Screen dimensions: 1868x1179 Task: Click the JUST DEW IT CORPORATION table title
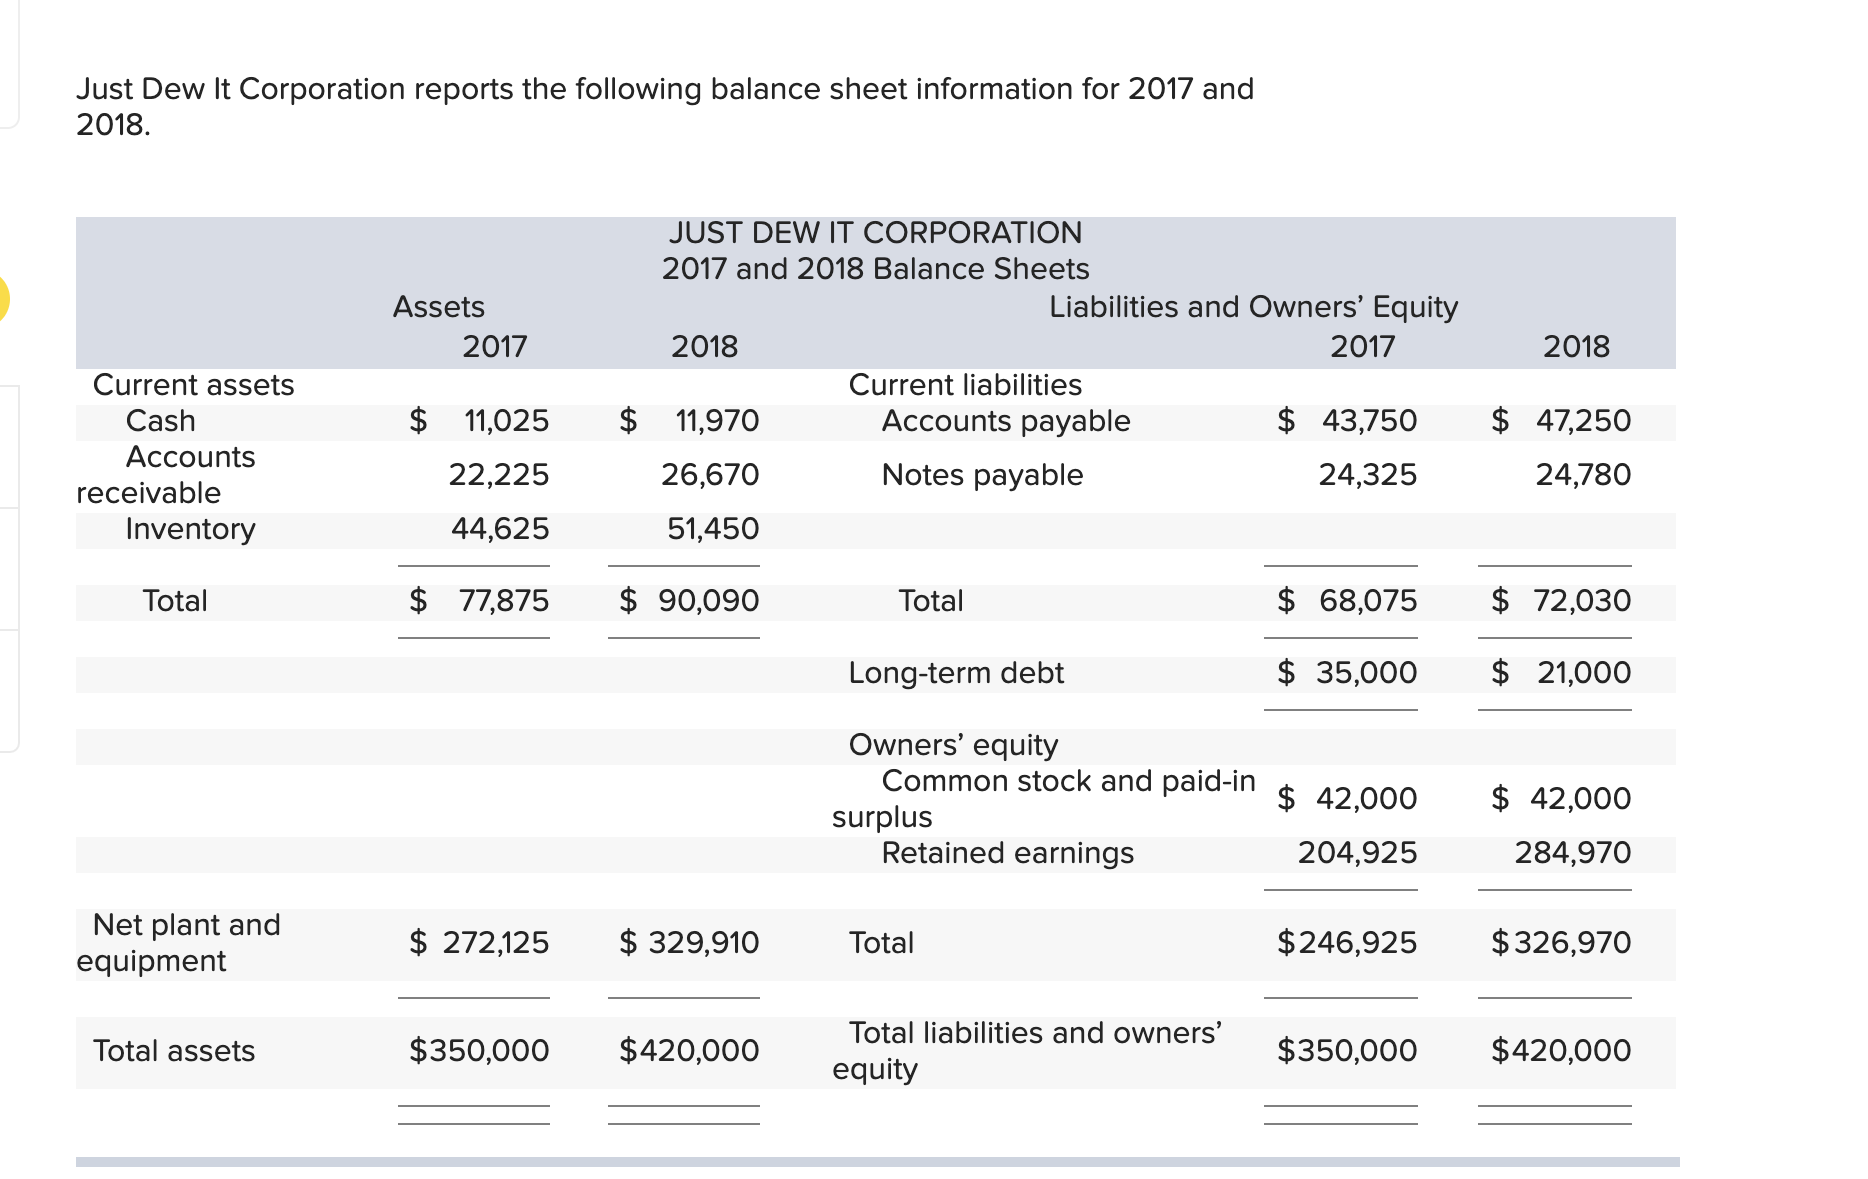pyautogui.click(x=875, y=233)
